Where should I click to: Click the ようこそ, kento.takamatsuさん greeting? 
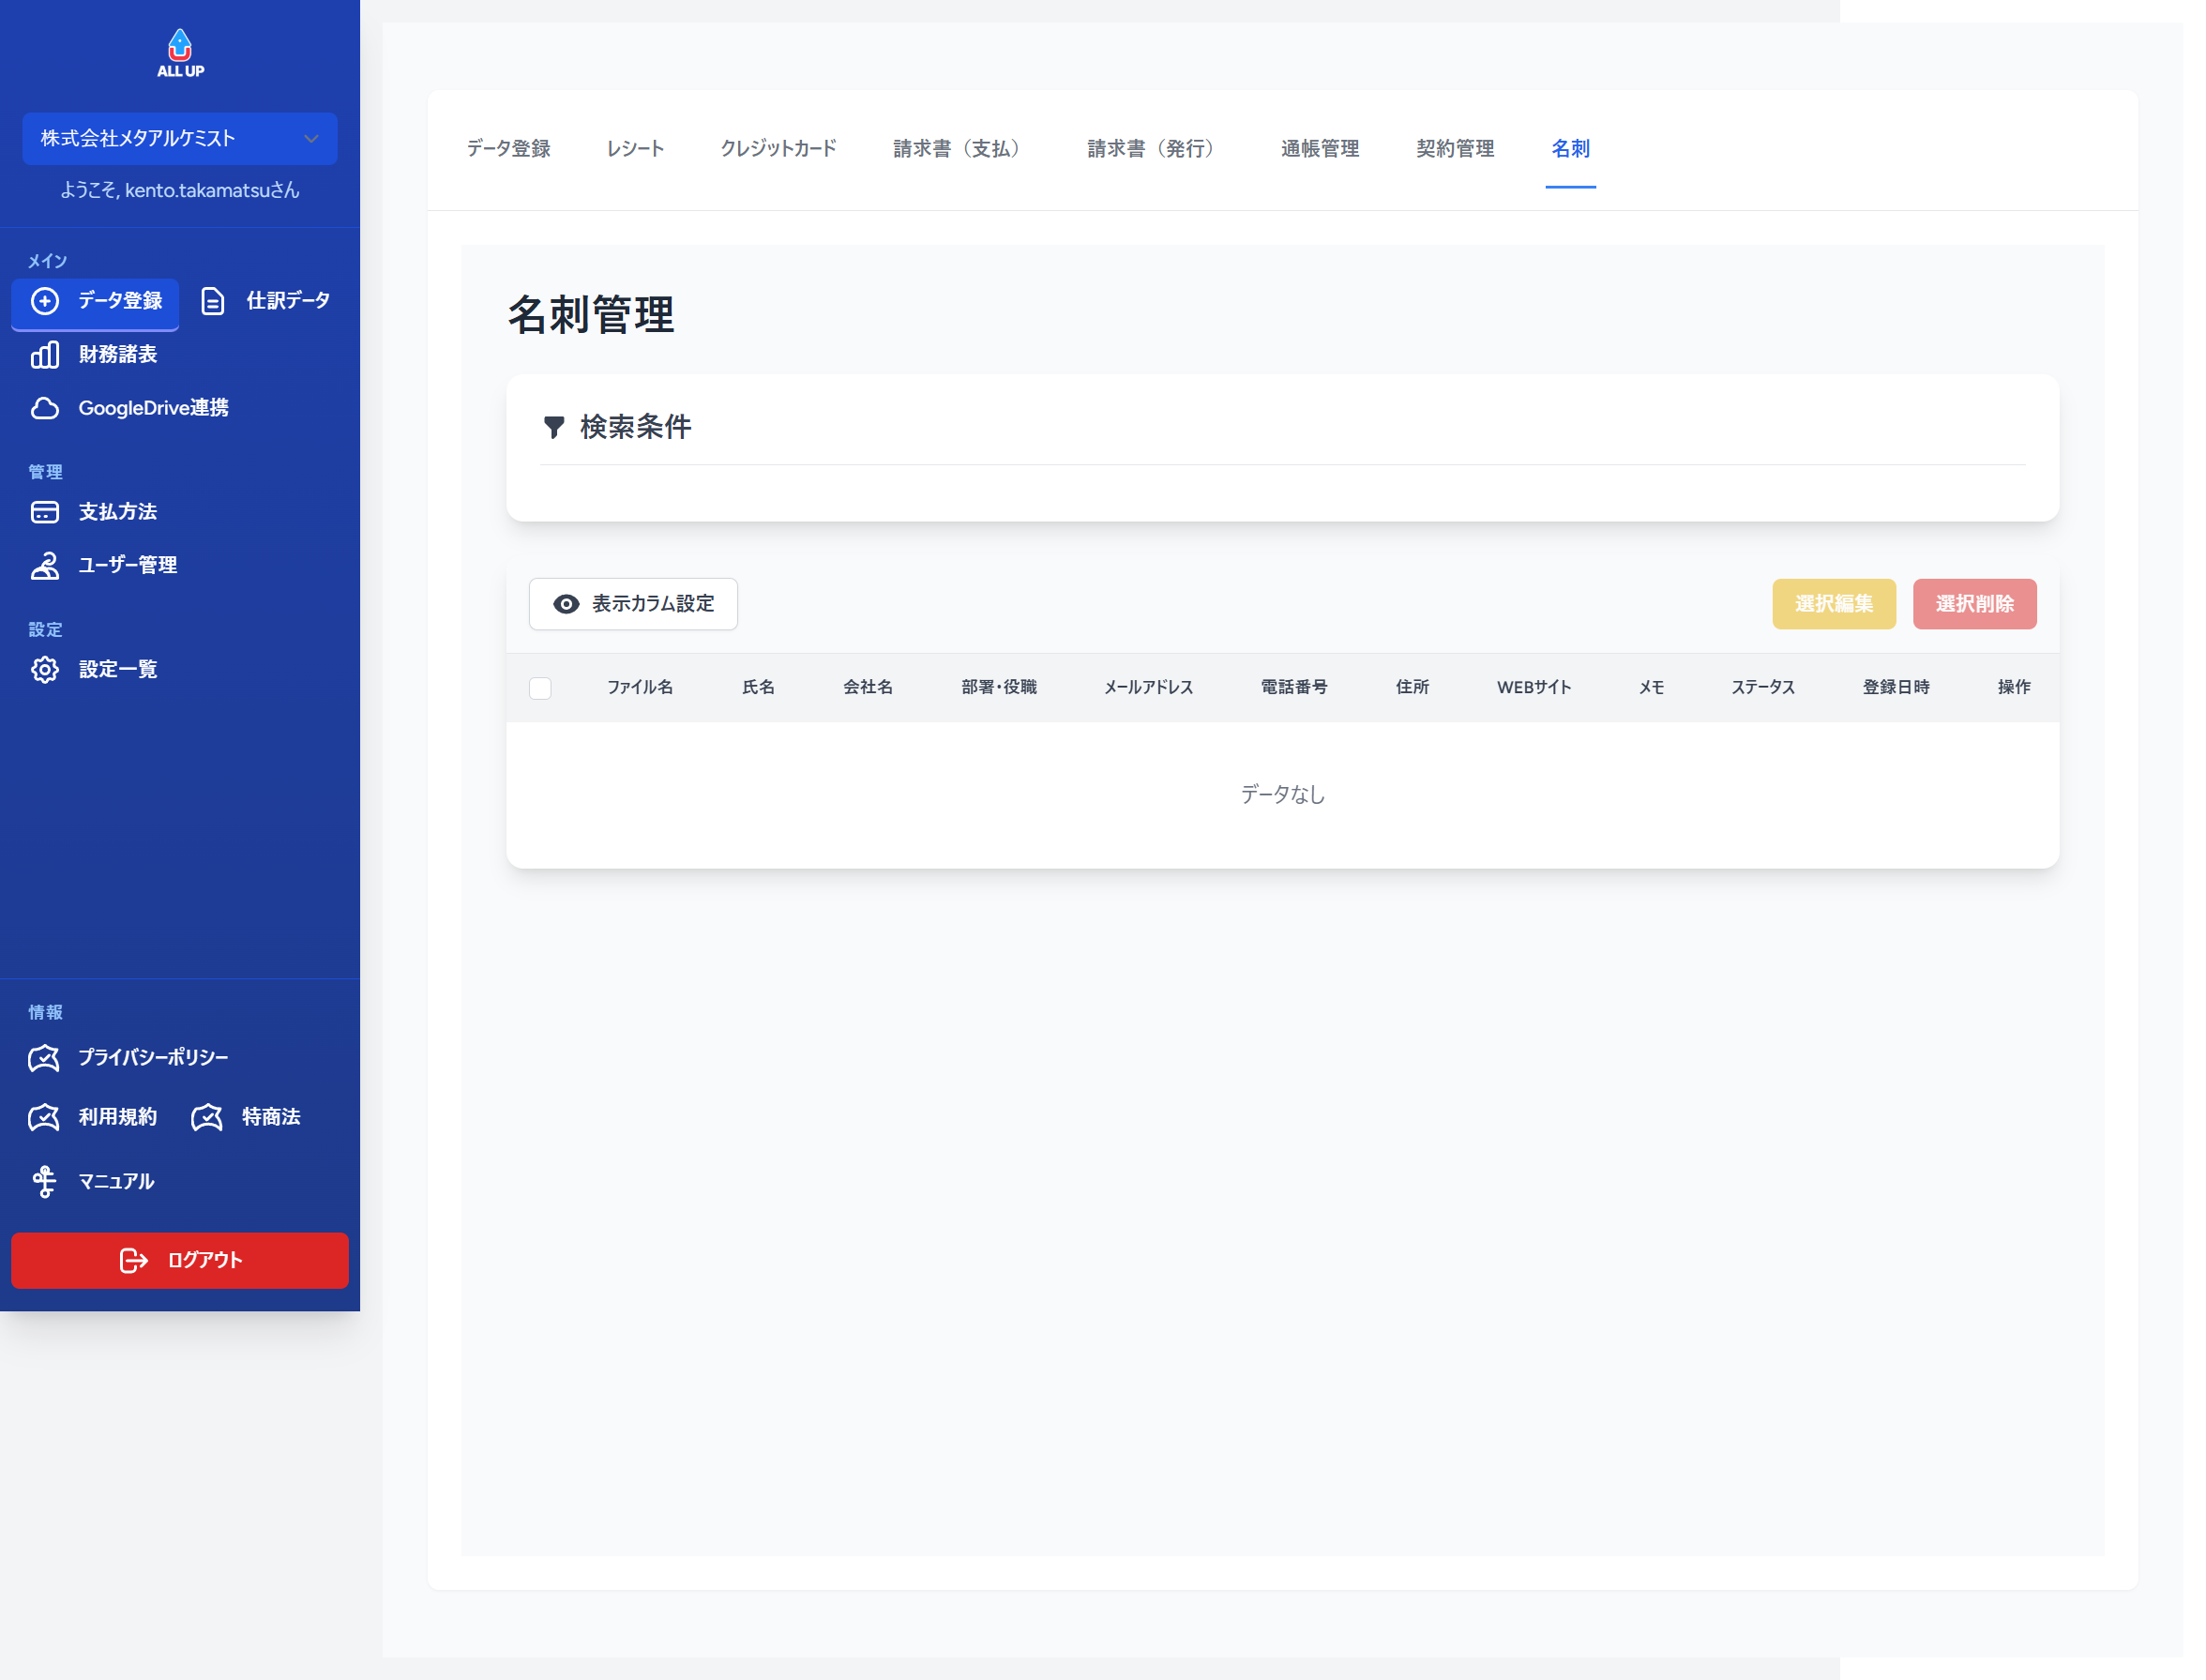(x=180, y=190)
